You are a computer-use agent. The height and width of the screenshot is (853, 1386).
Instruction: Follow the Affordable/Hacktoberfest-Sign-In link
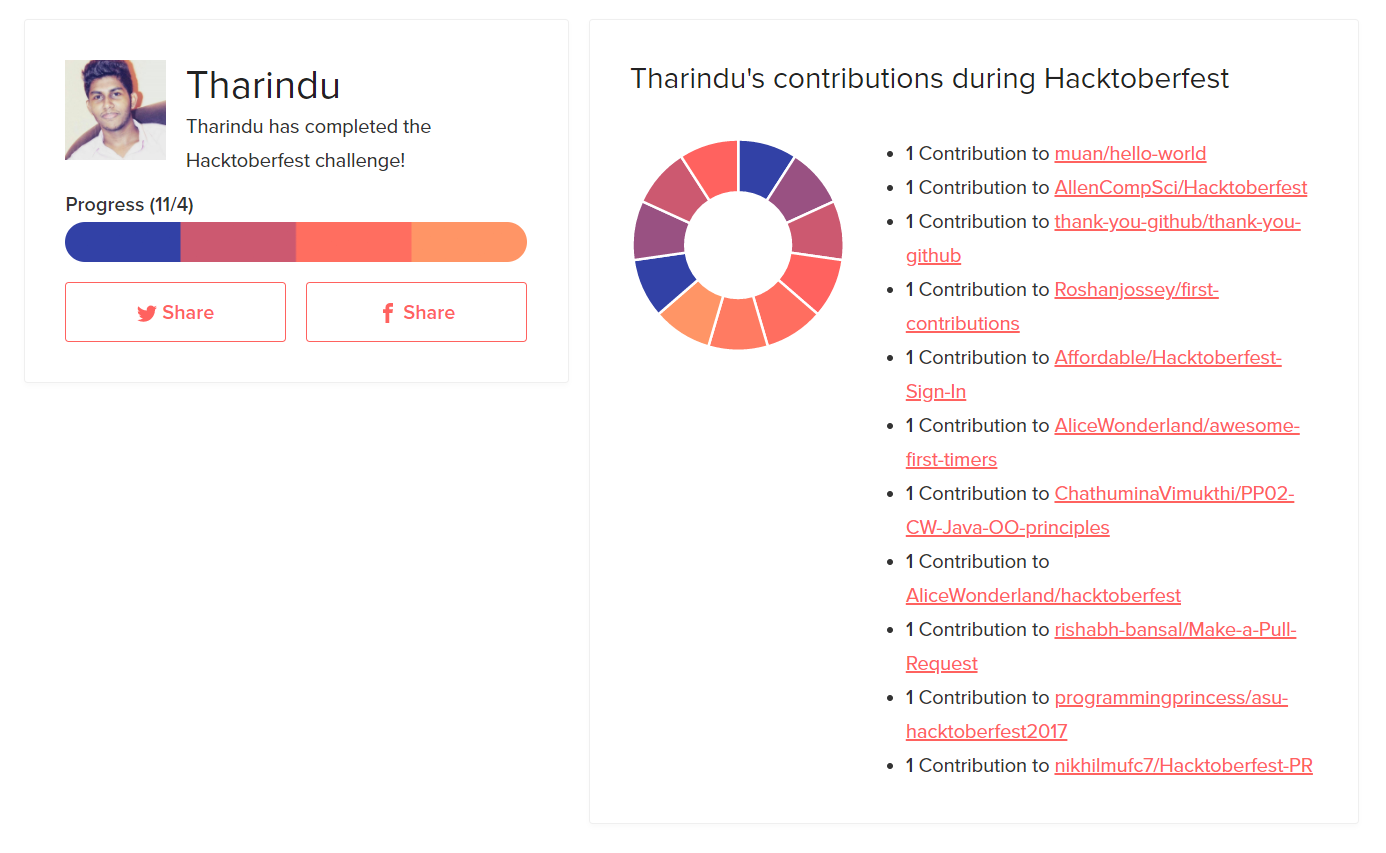click(1167, 358)
